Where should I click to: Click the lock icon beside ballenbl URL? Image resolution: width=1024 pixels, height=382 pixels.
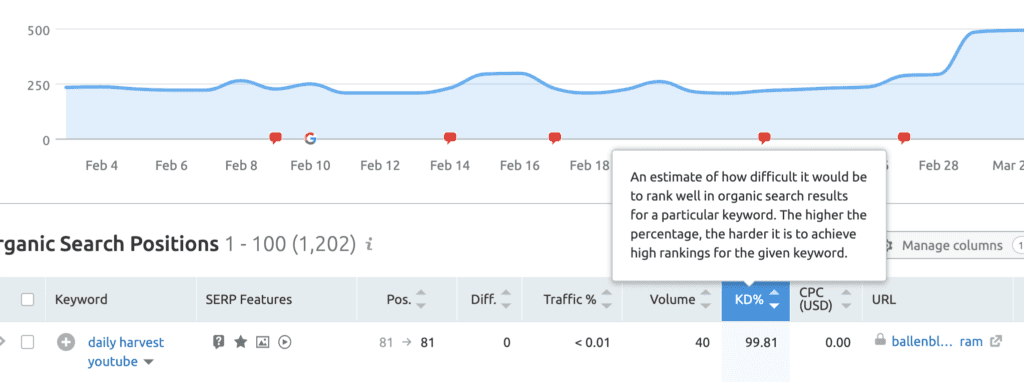tap(880, 340)
